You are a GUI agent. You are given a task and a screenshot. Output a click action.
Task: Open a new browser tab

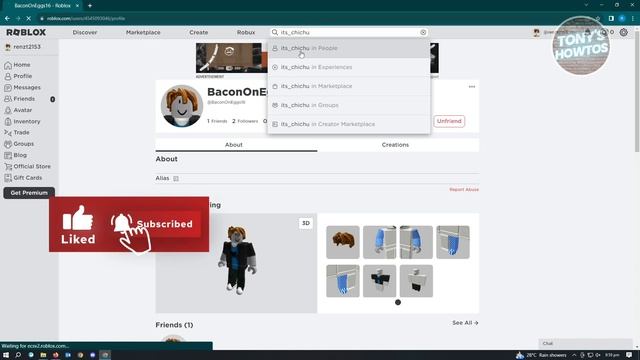click(x=90, y=6)
